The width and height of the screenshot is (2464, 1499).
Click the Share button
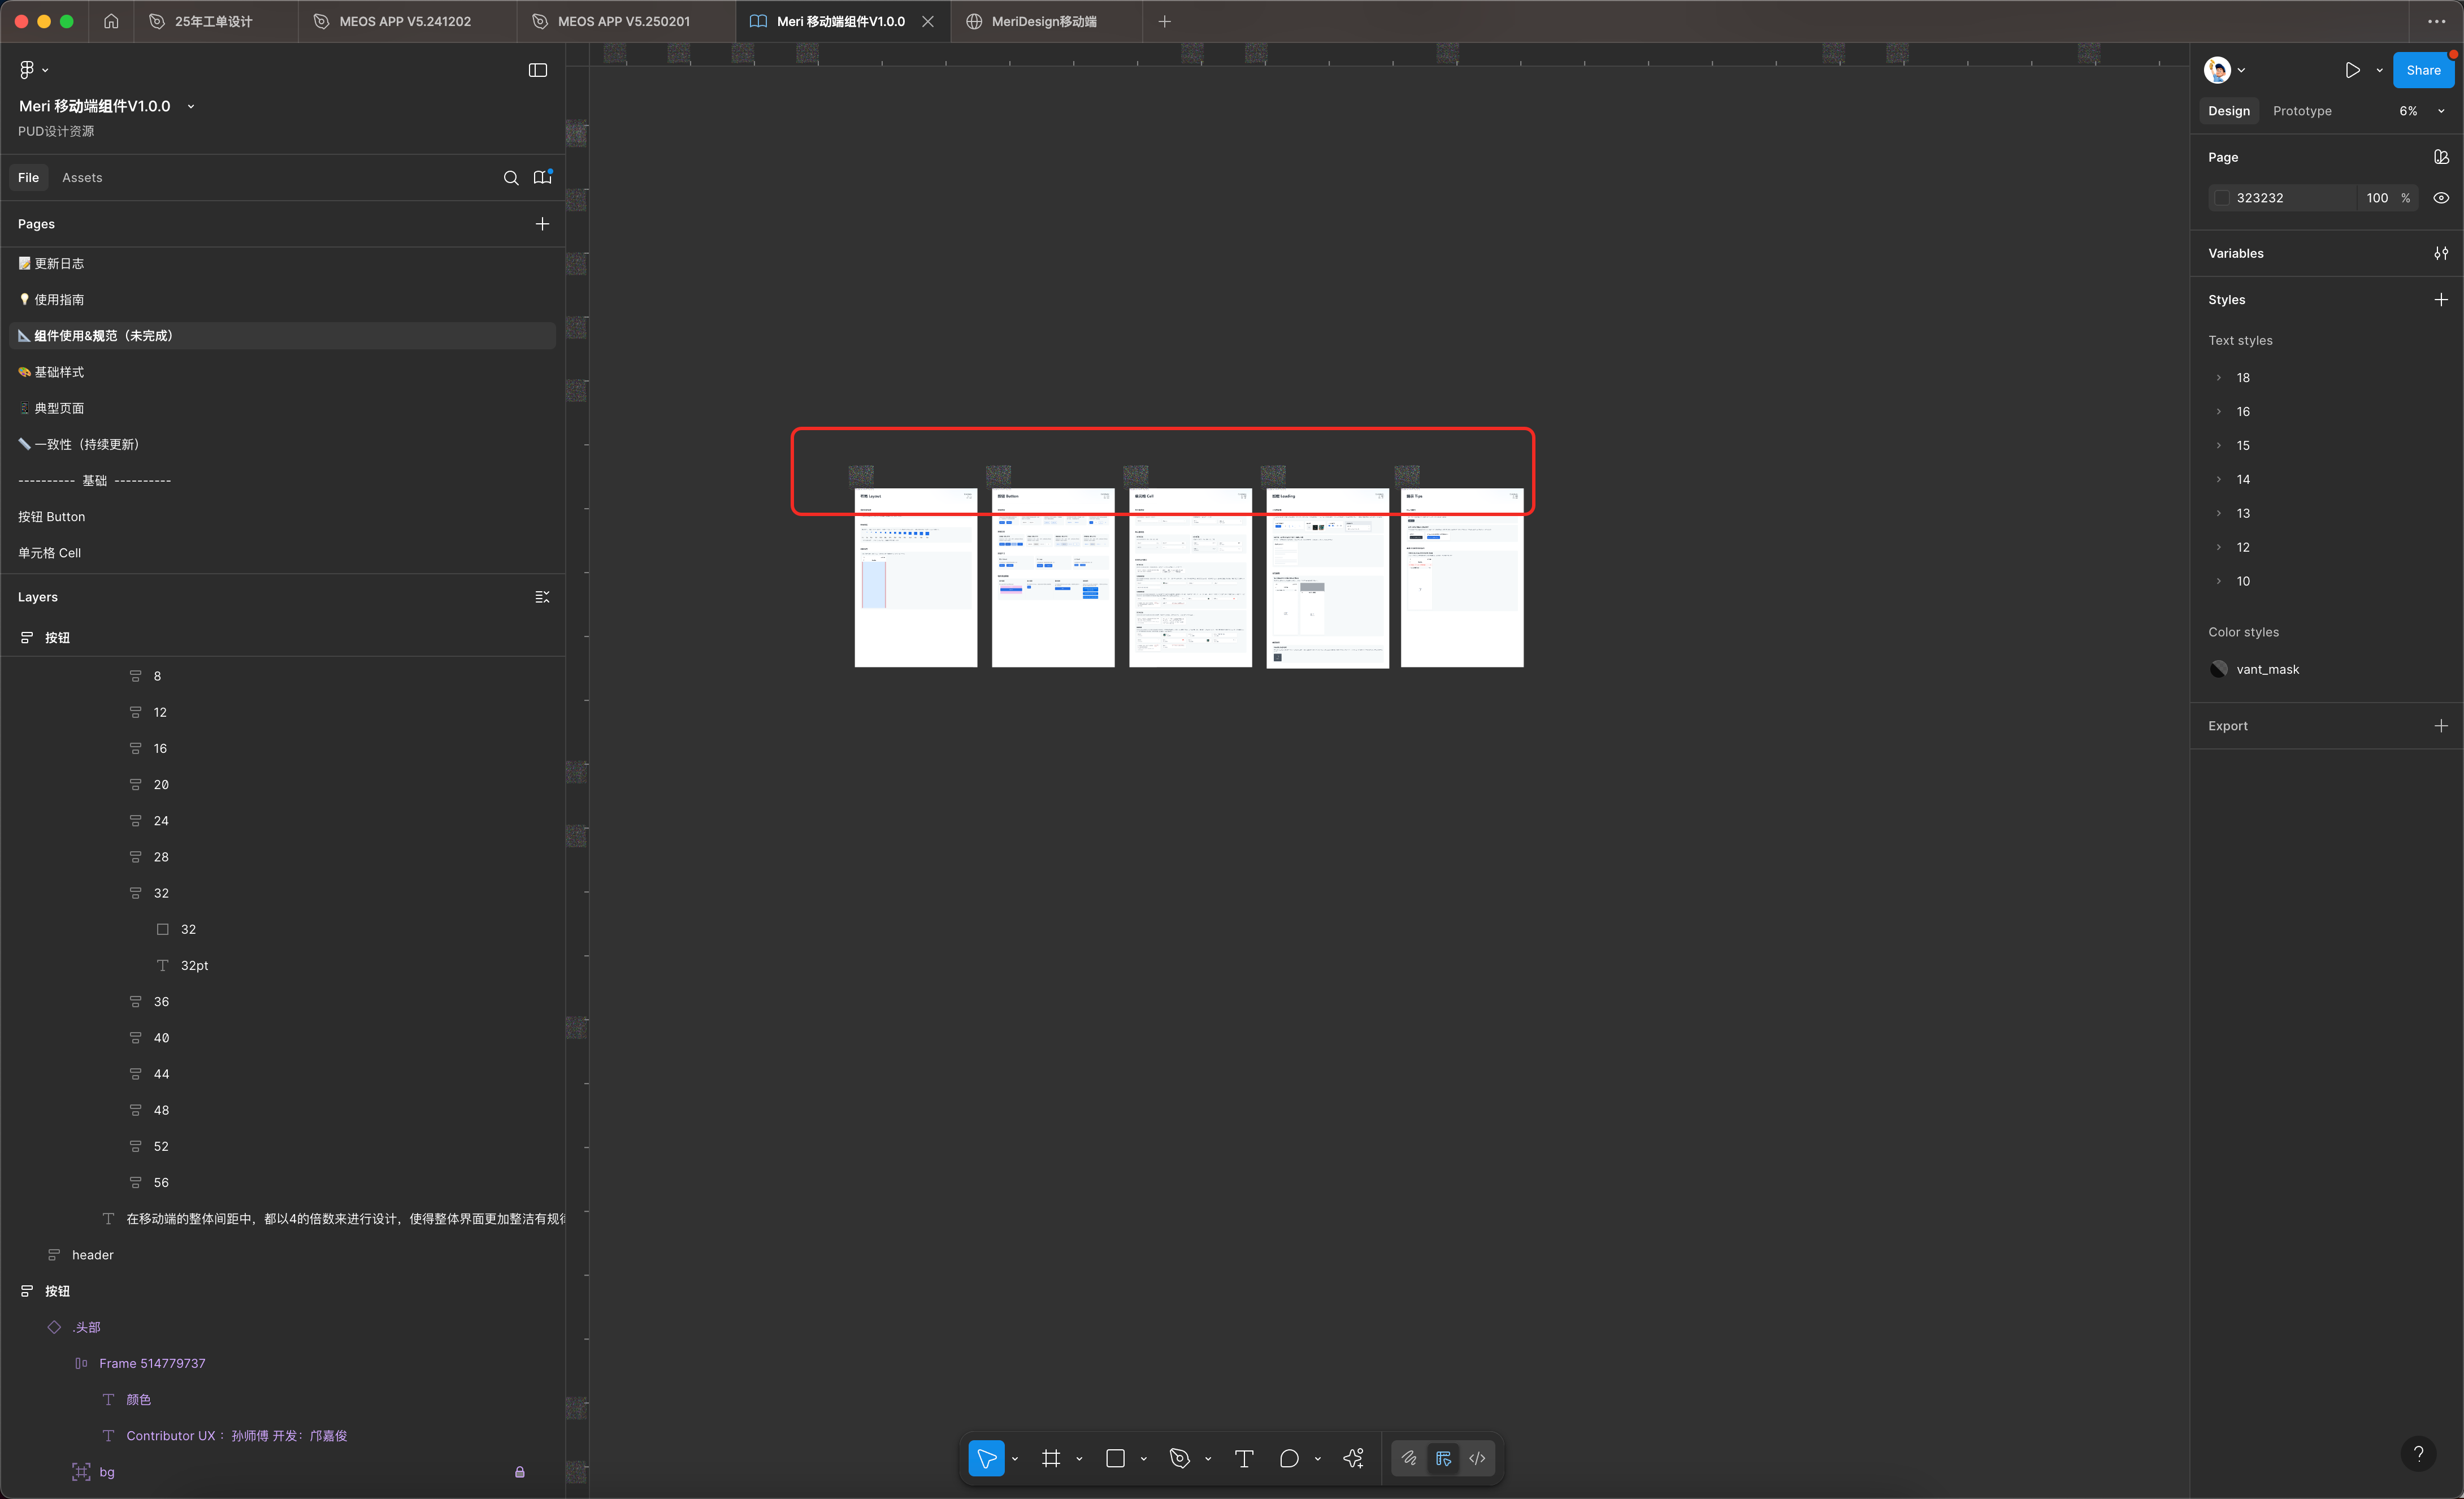tap(2422, 70)
